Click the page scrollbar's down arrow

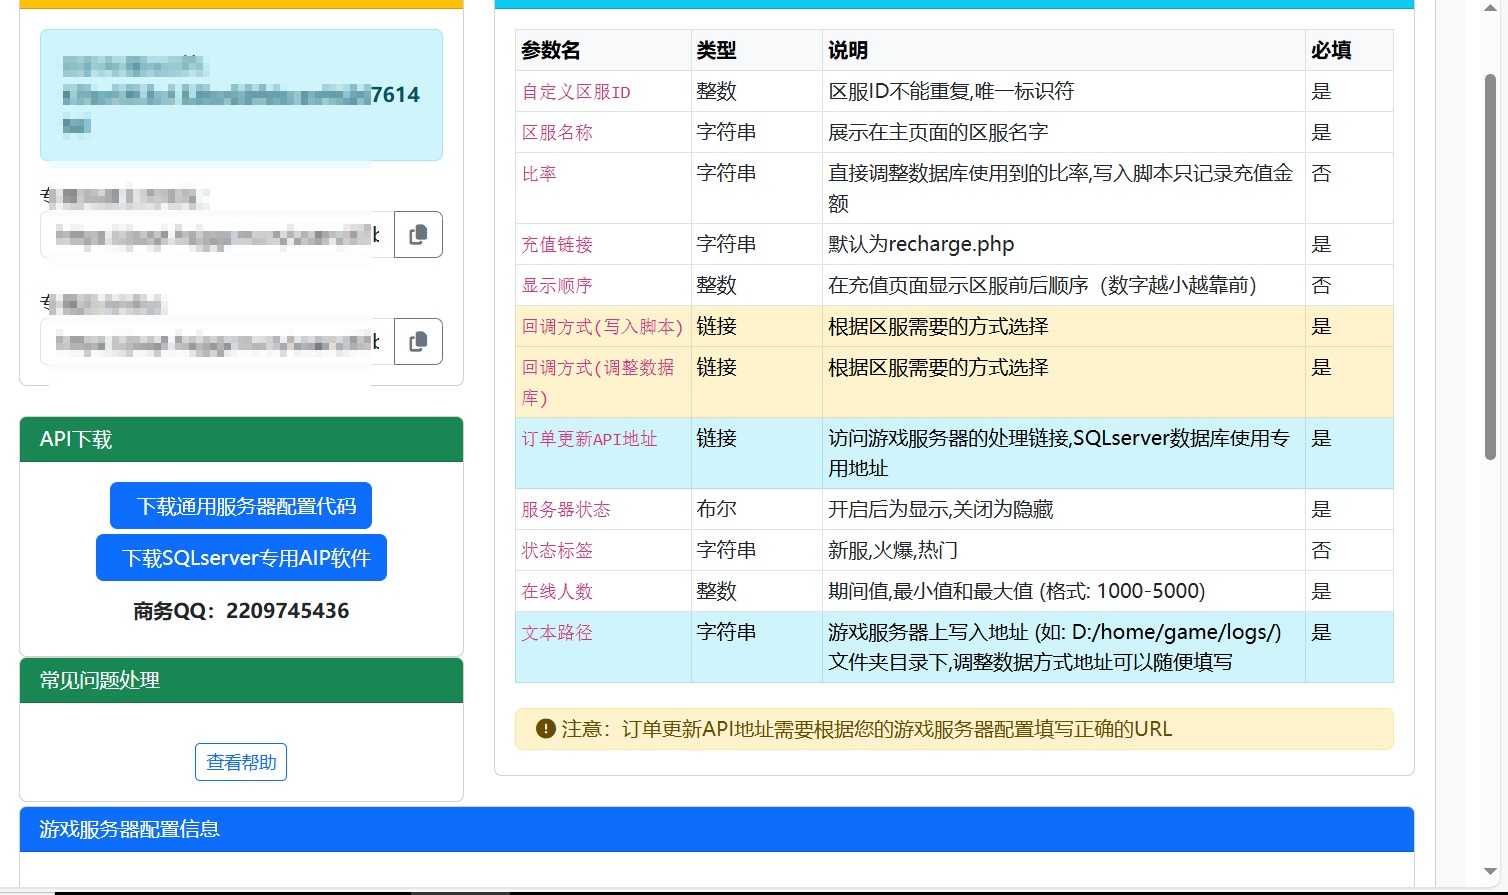1490,872
